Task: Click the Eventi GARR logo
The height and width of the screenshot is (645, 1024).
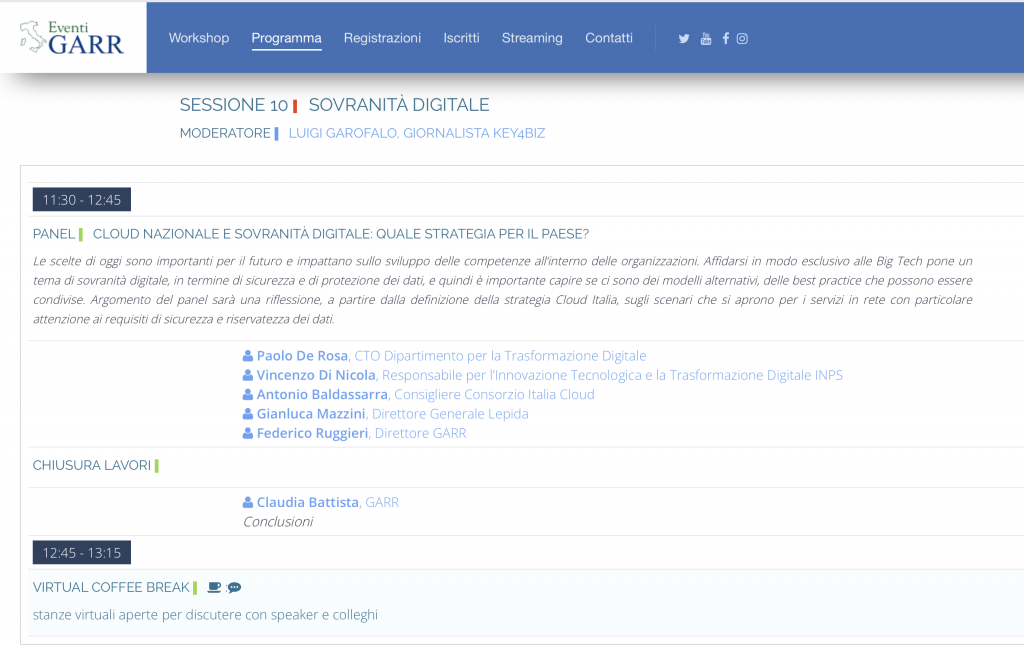Action: point(72,37)
